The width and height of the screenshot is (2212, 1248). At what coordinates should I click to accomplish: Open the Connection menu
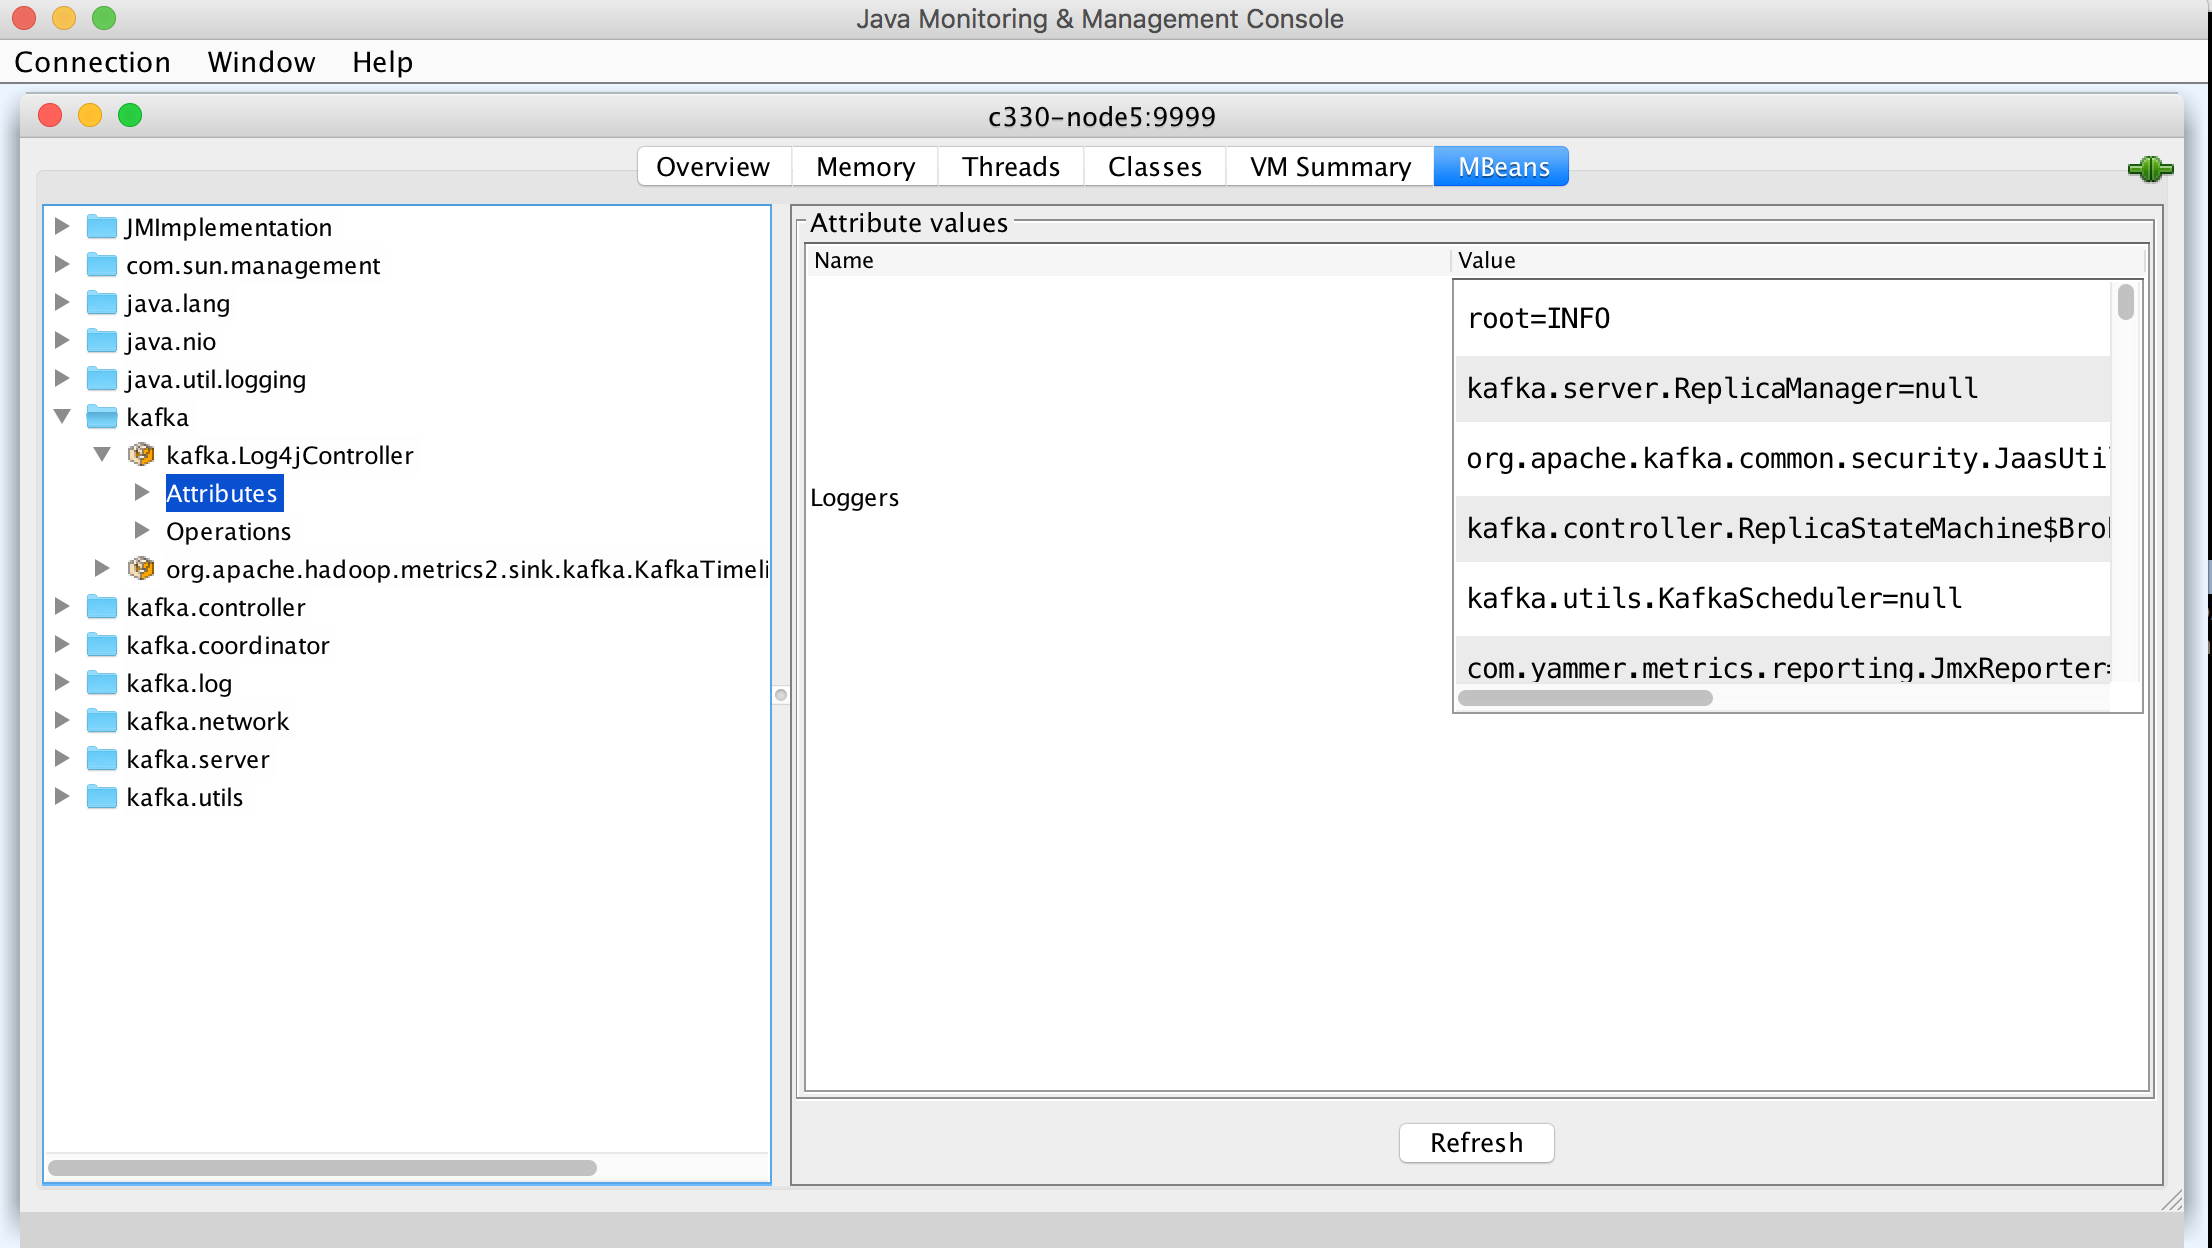pyautogui.click(x=92, y=62)
